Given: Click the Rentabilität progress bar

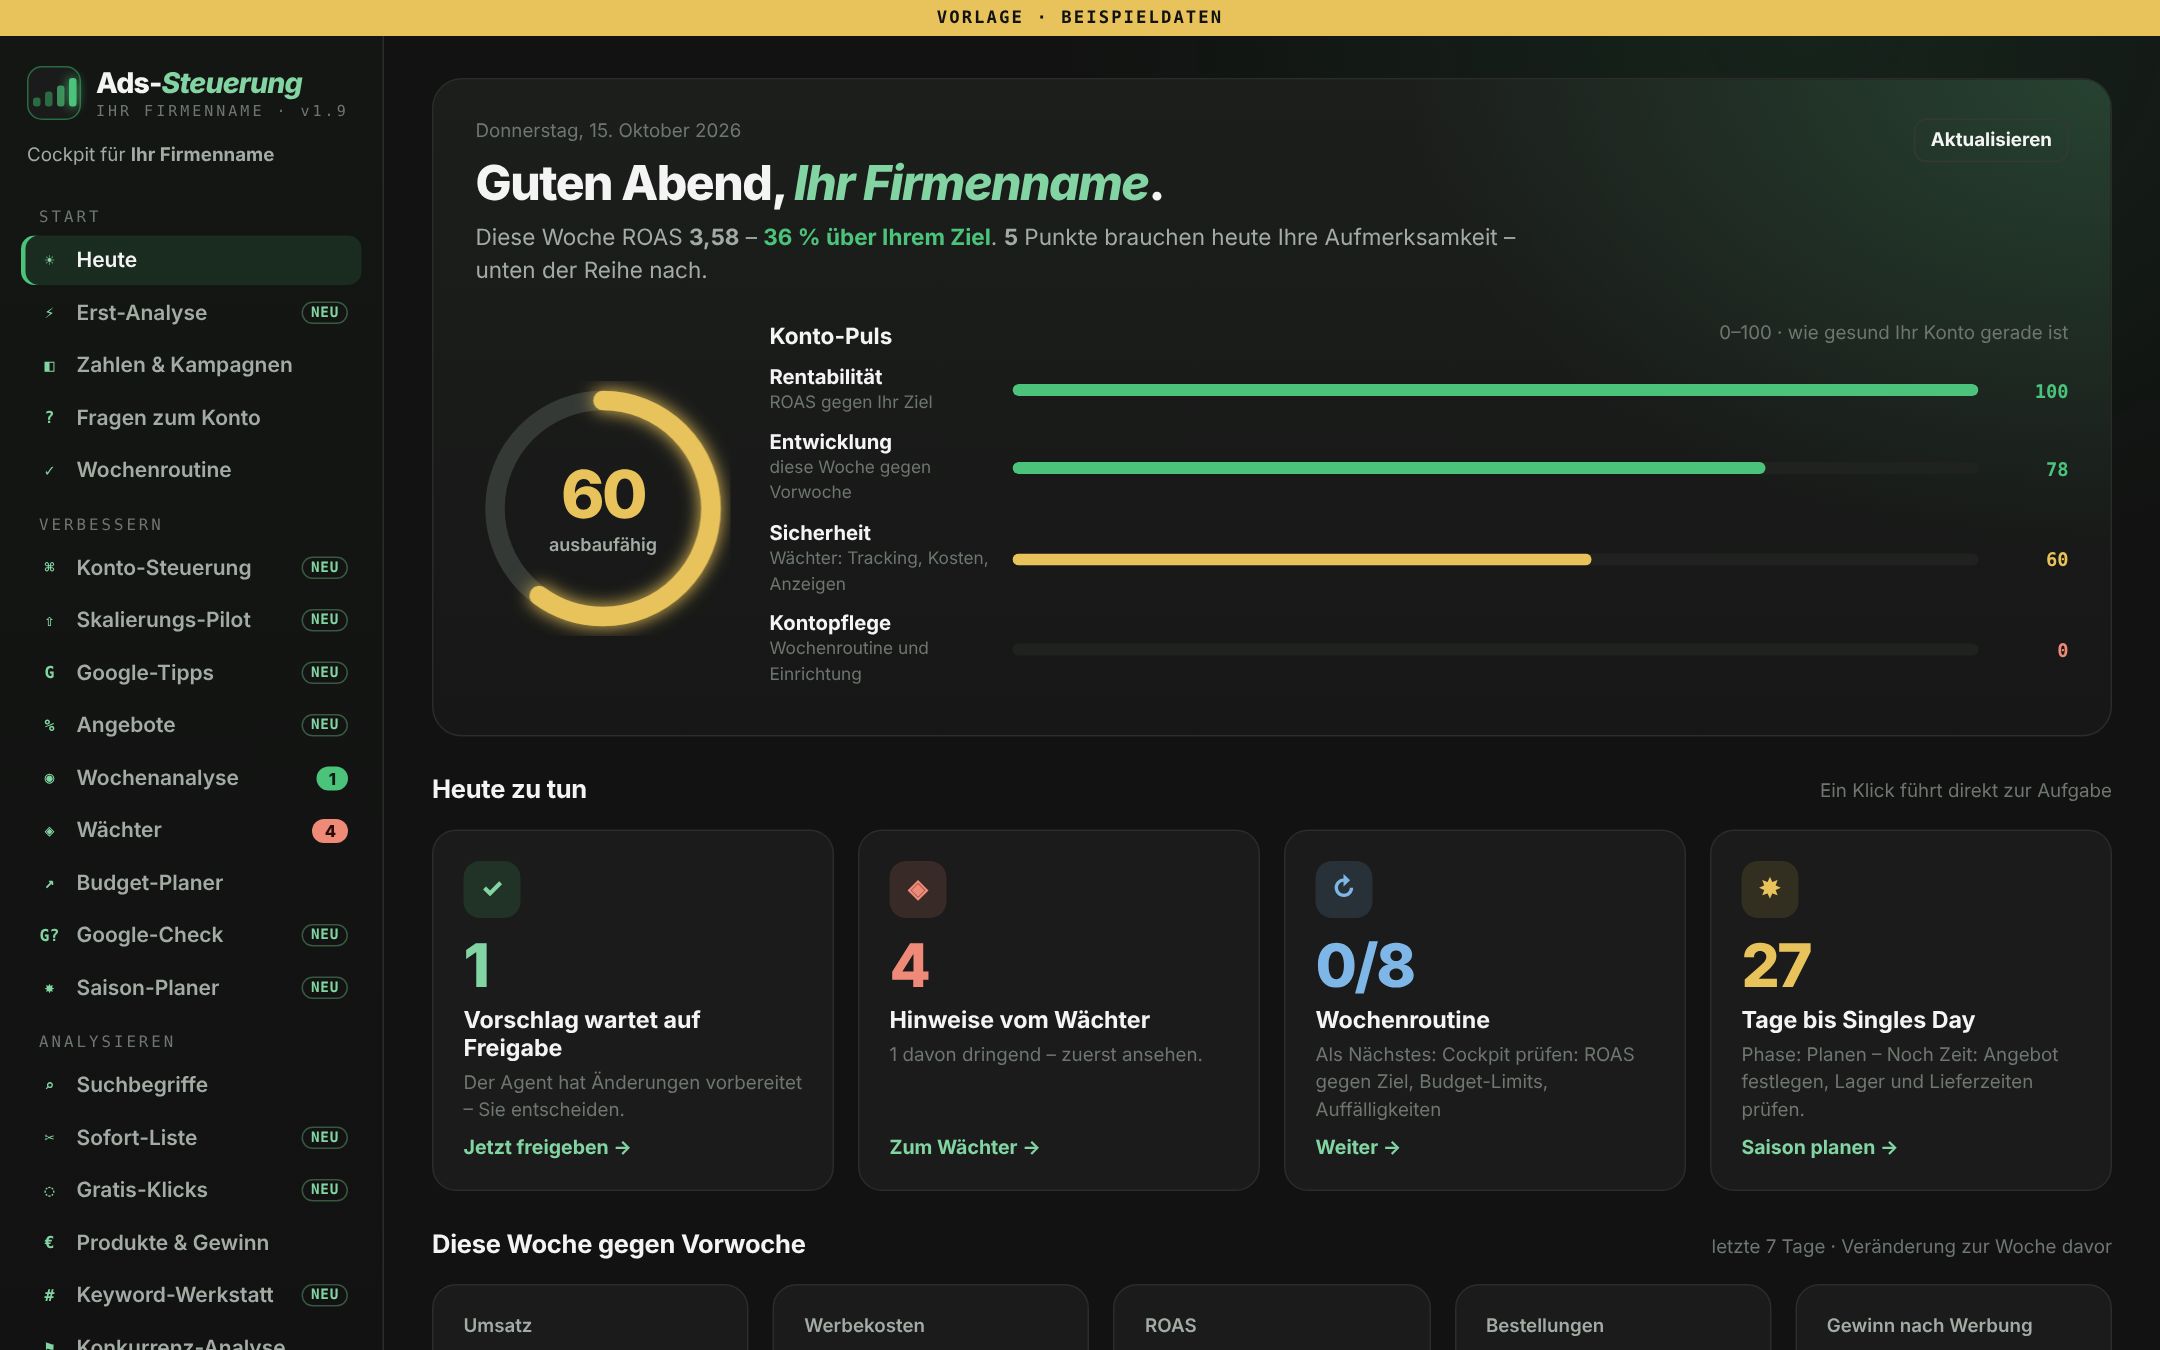Looking at the screenshot, I should (x=1495, y=390).
